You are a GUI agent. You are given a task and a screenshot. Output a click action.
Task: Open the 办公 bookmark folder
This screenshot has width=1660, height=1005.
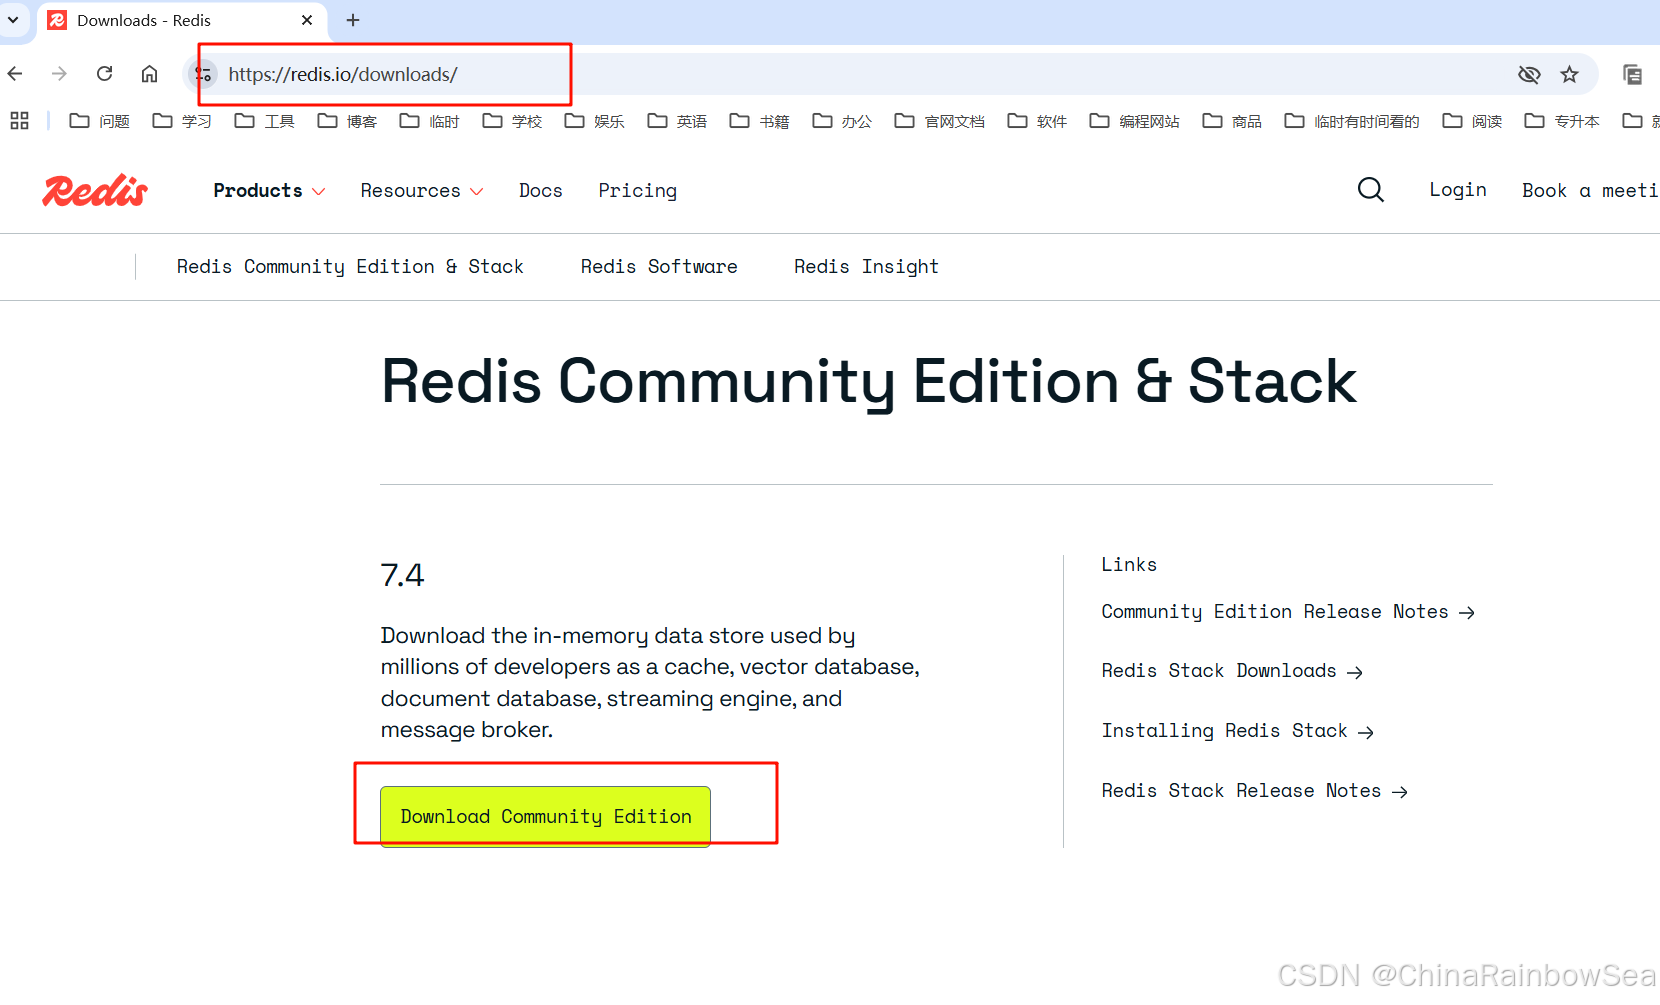pos(842,121)
